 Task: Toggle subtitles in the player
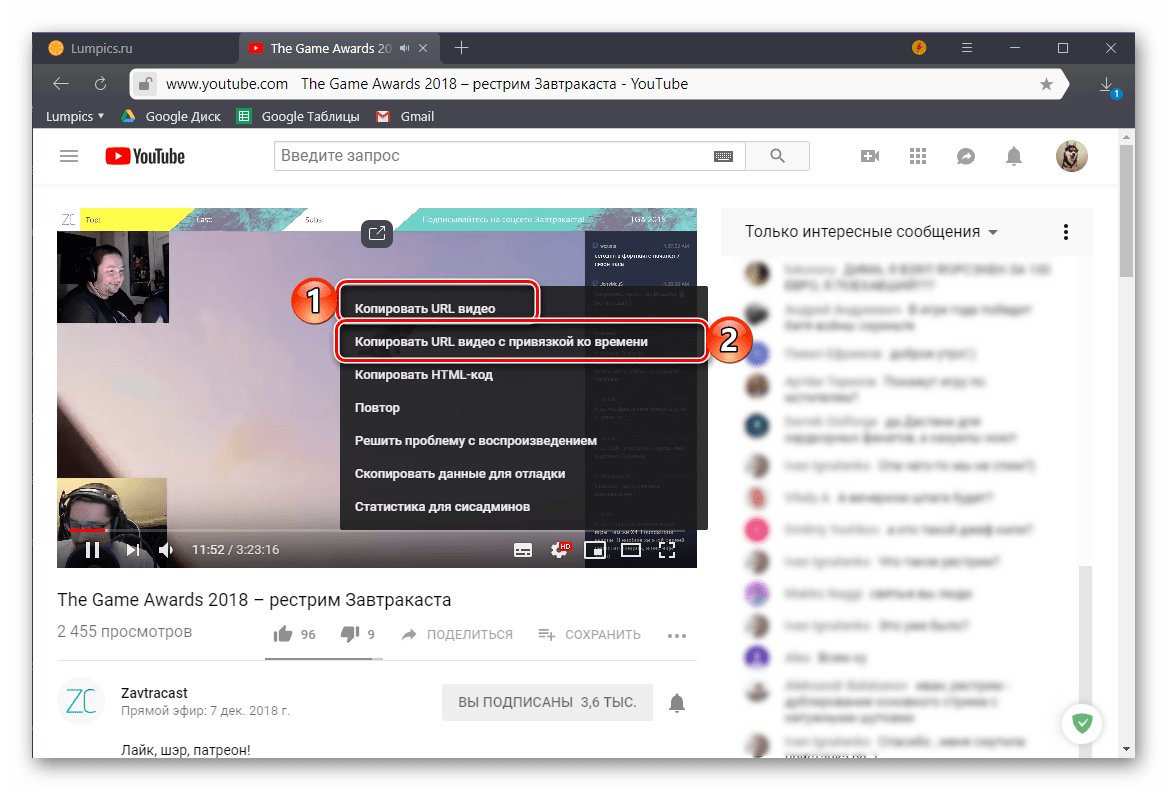tap(523, 550)
